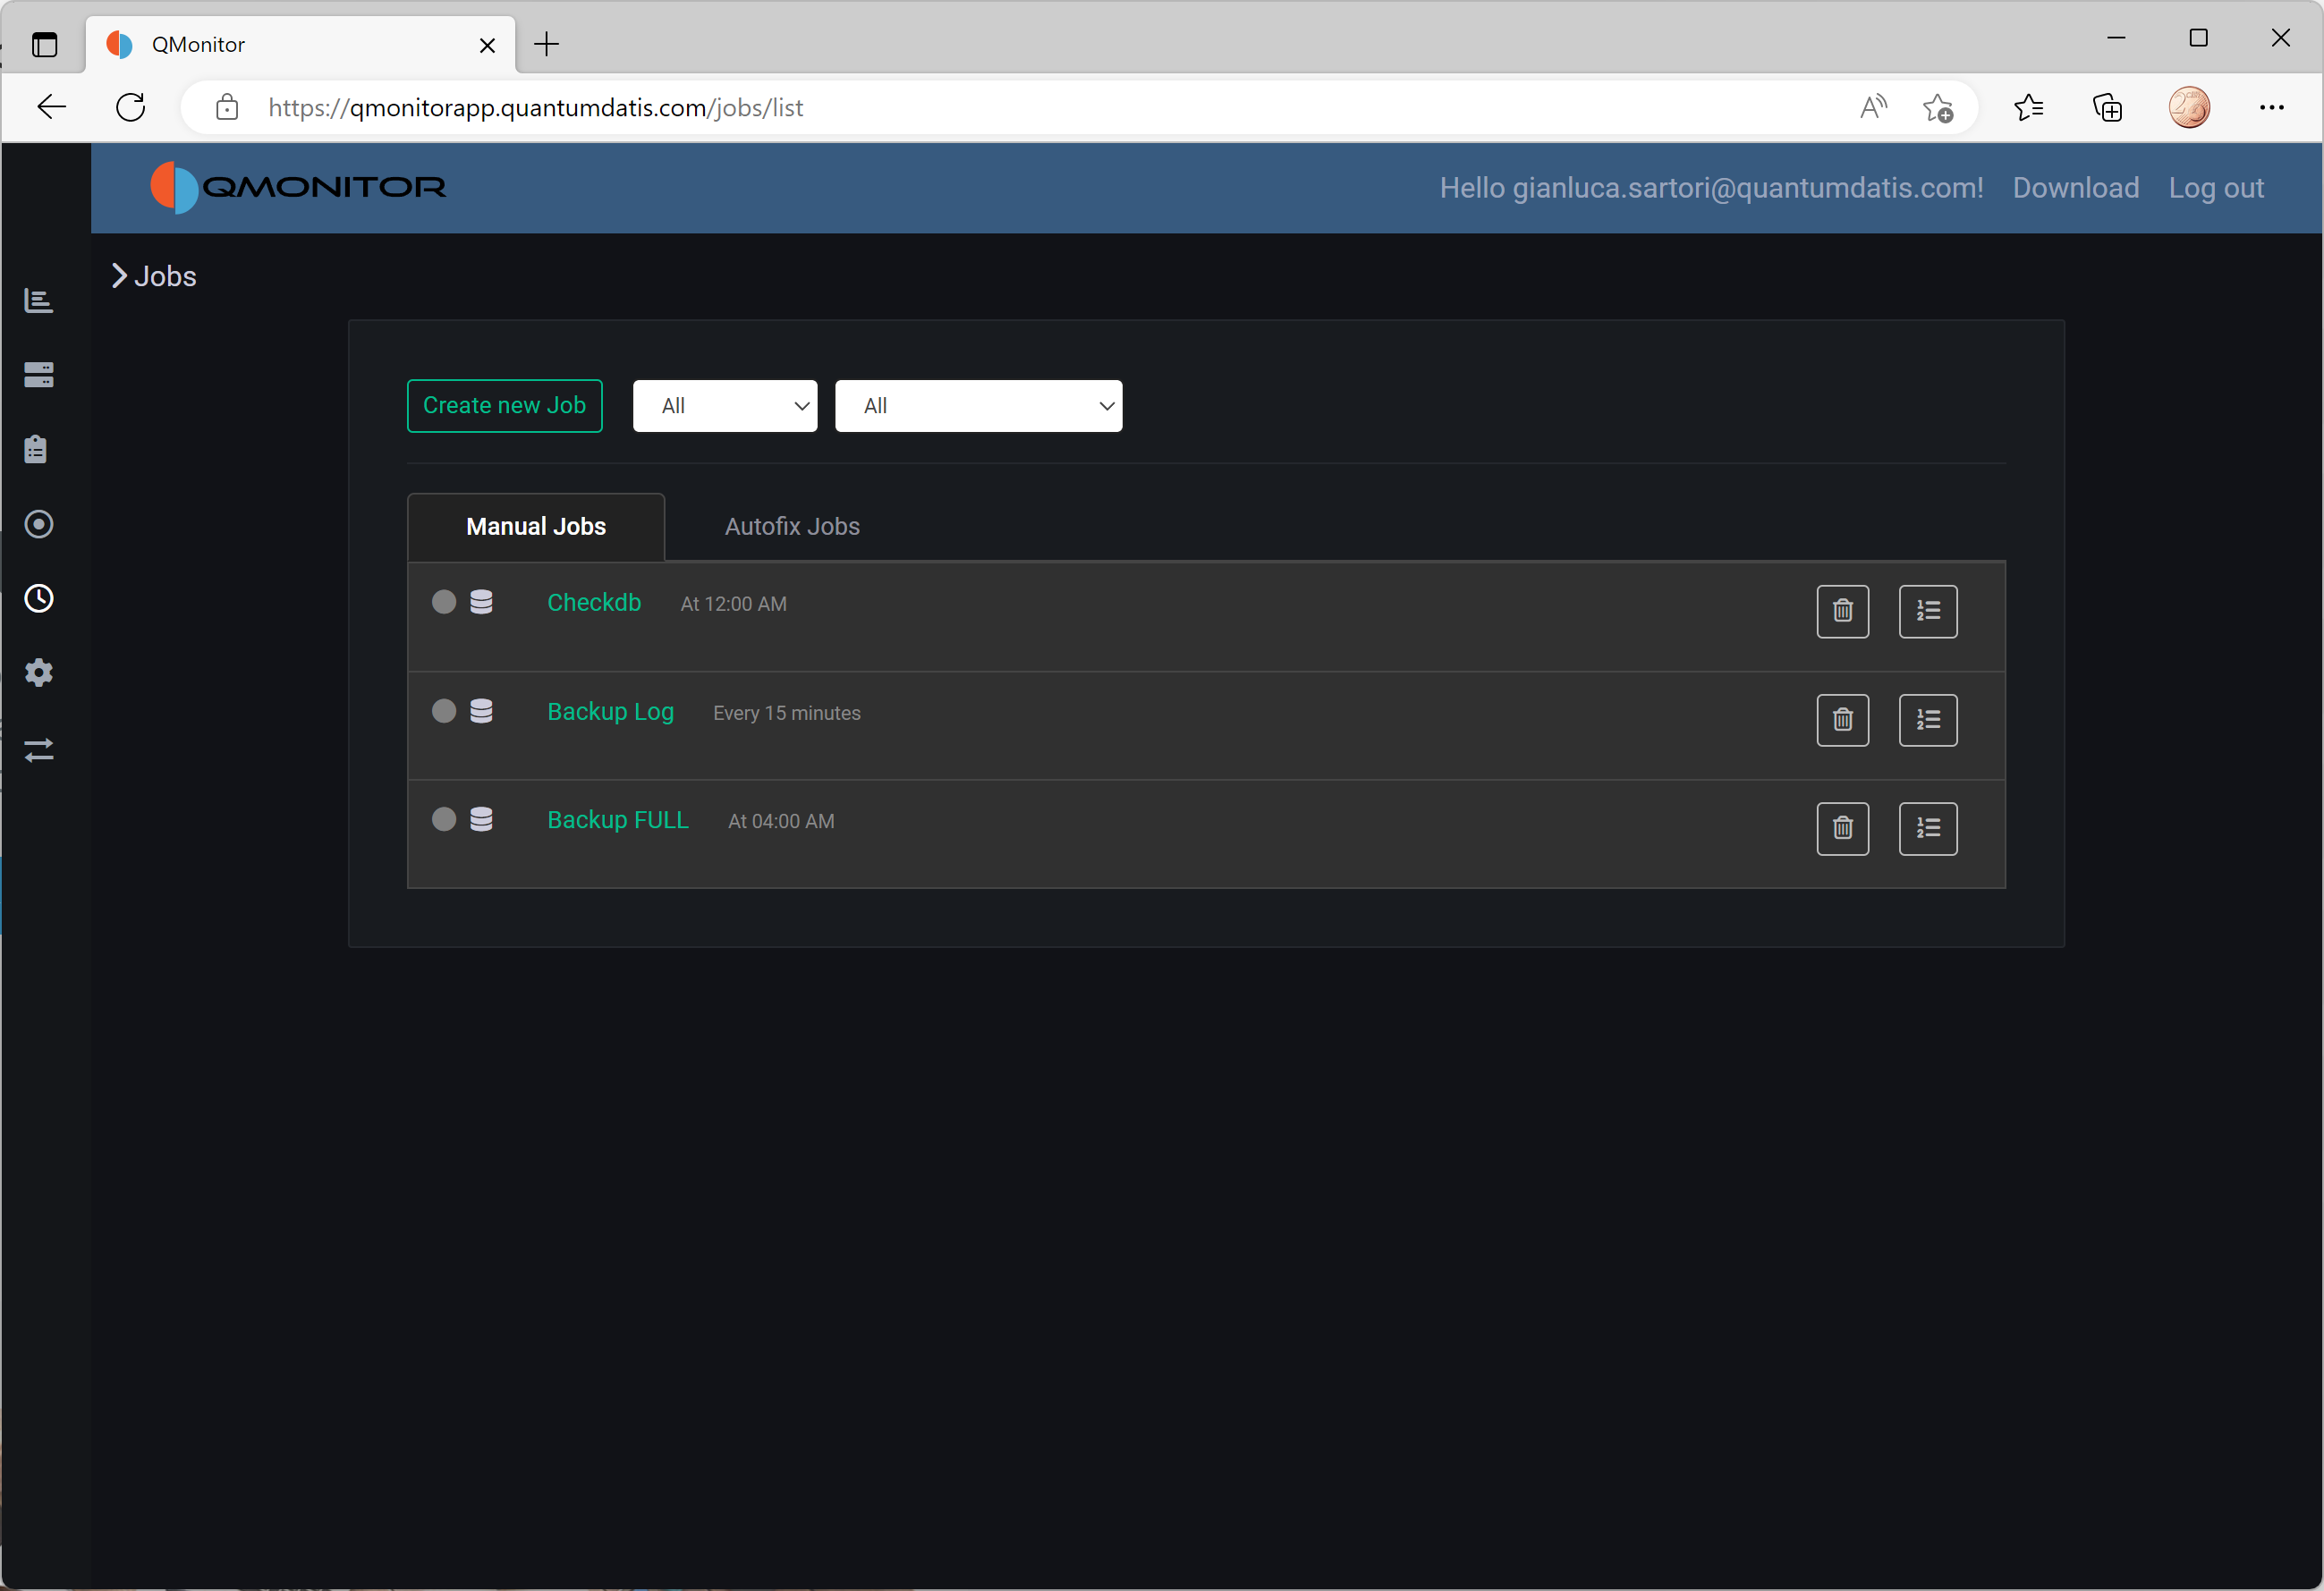Toggle the Backup Log job status circle

tap(444, 710)
